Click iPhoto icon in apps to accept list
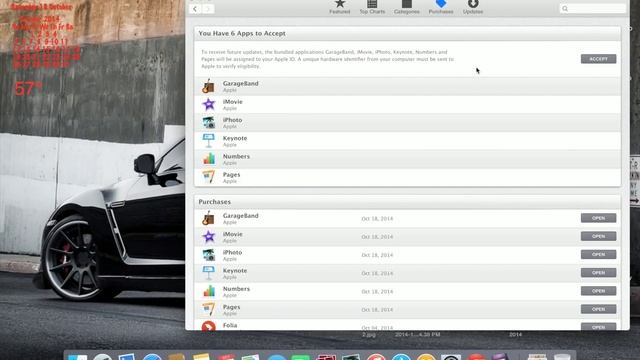The height and width of the screenshot is (360, 640). [x=209, y=122]
